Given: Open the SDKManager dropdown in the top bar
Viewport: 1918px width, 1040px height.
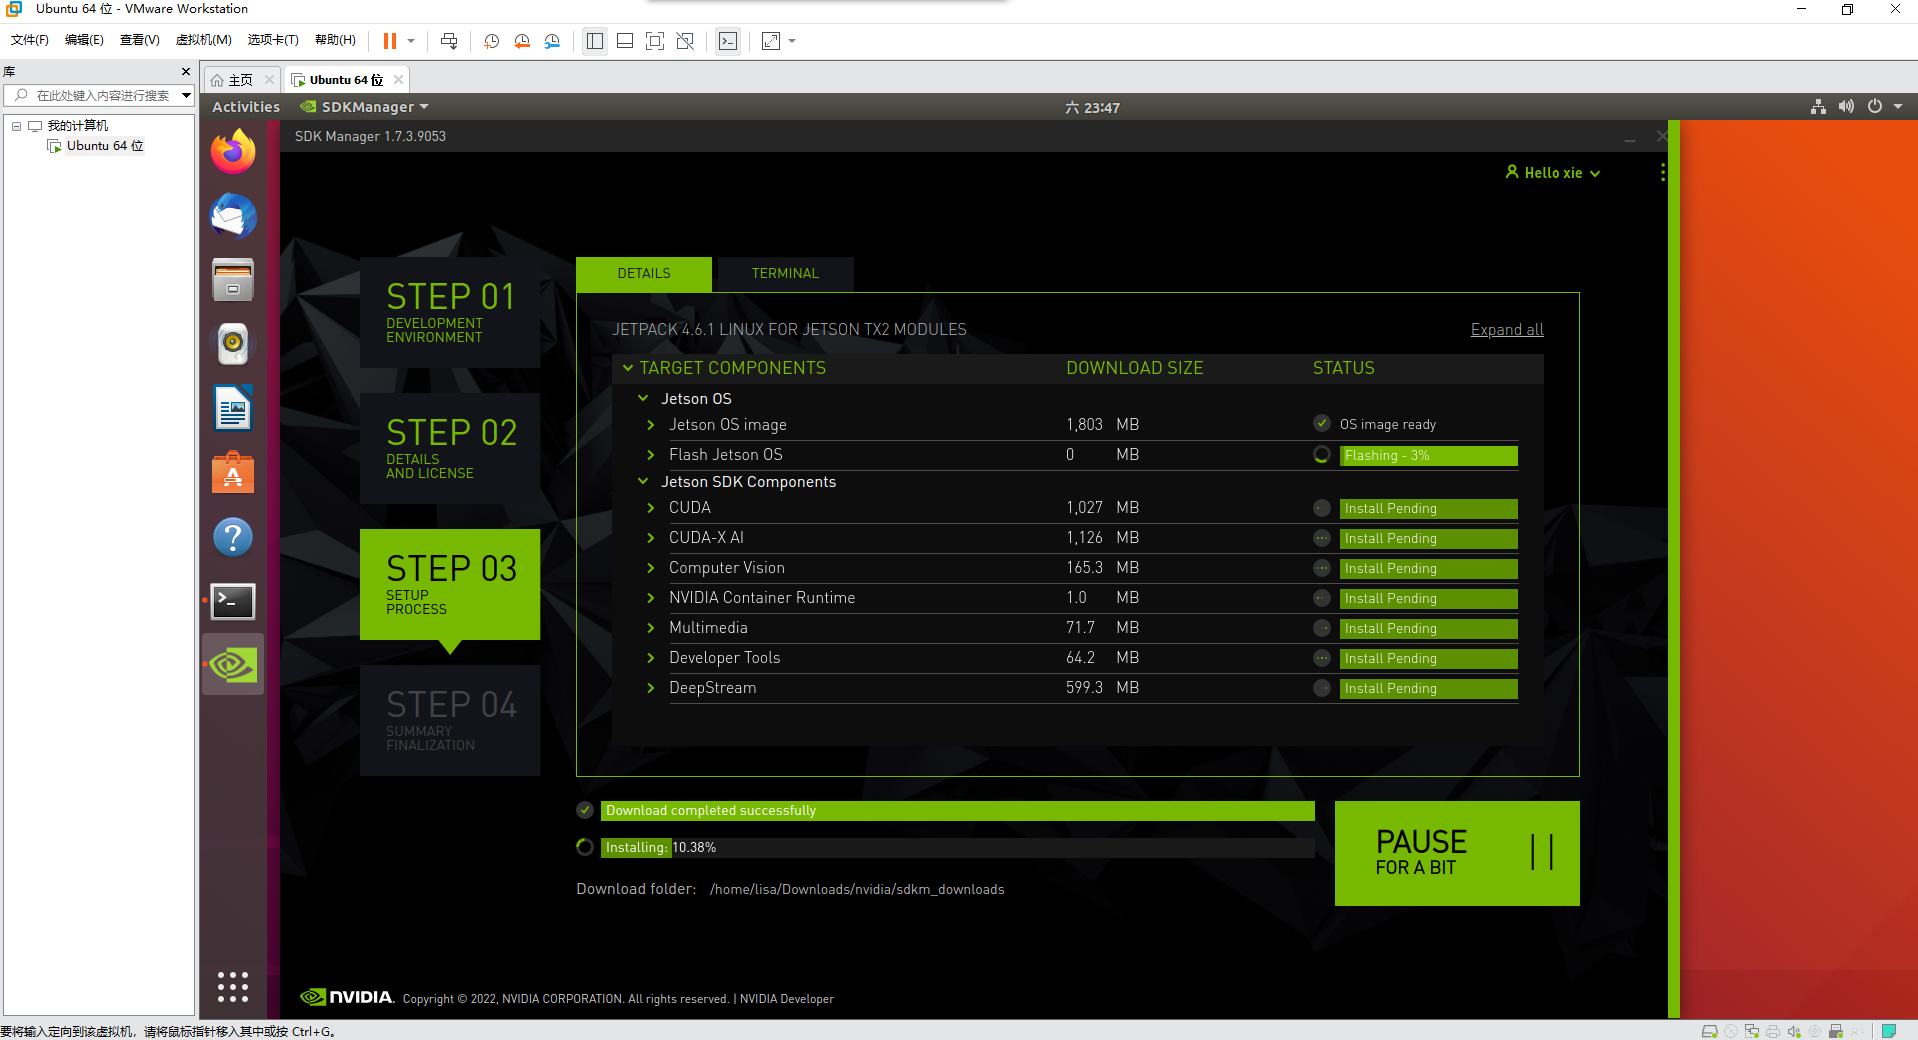Looking at the screenshot, I should coord(363,106).
